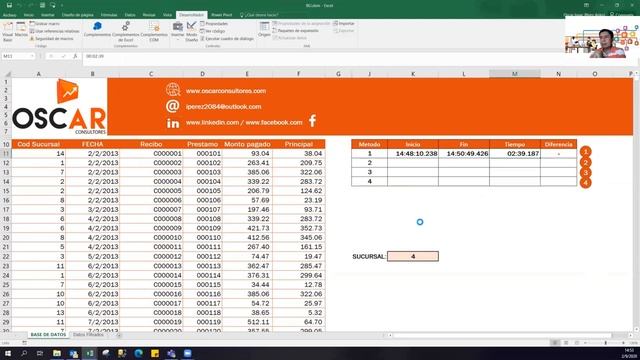This screenshot has height=360, width=640.
Task: Click the Excel icon in the taskbar
Action: [x=89, y=353]
